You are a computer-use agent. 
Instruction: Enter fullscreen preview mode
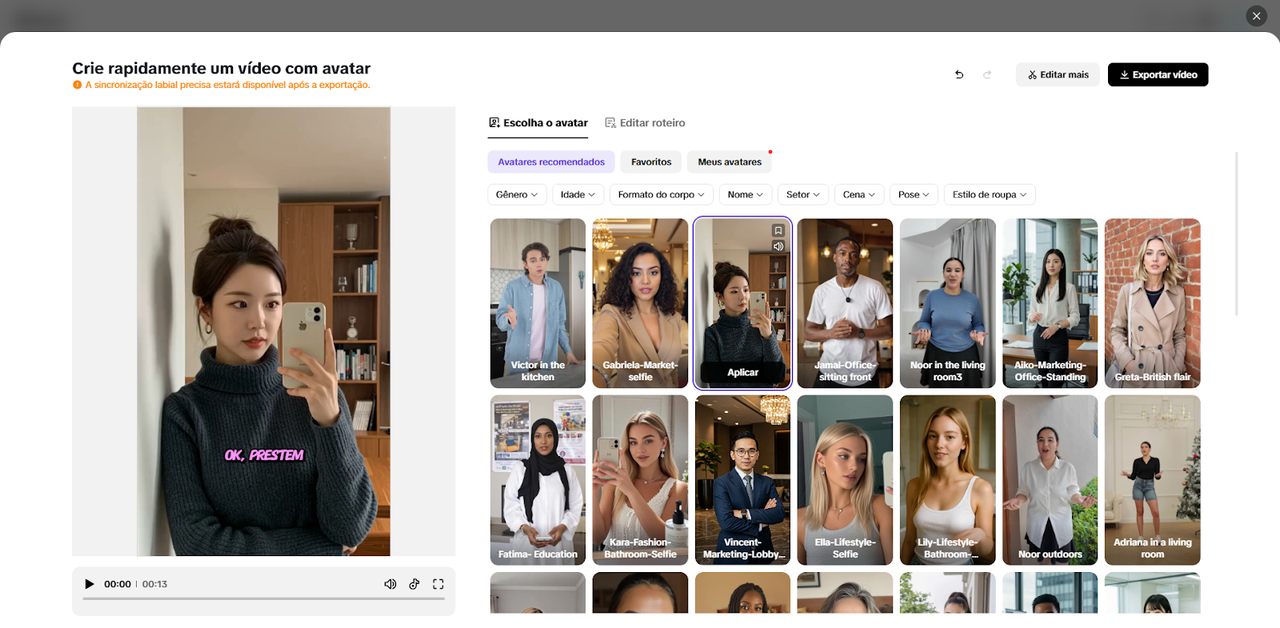438,584
